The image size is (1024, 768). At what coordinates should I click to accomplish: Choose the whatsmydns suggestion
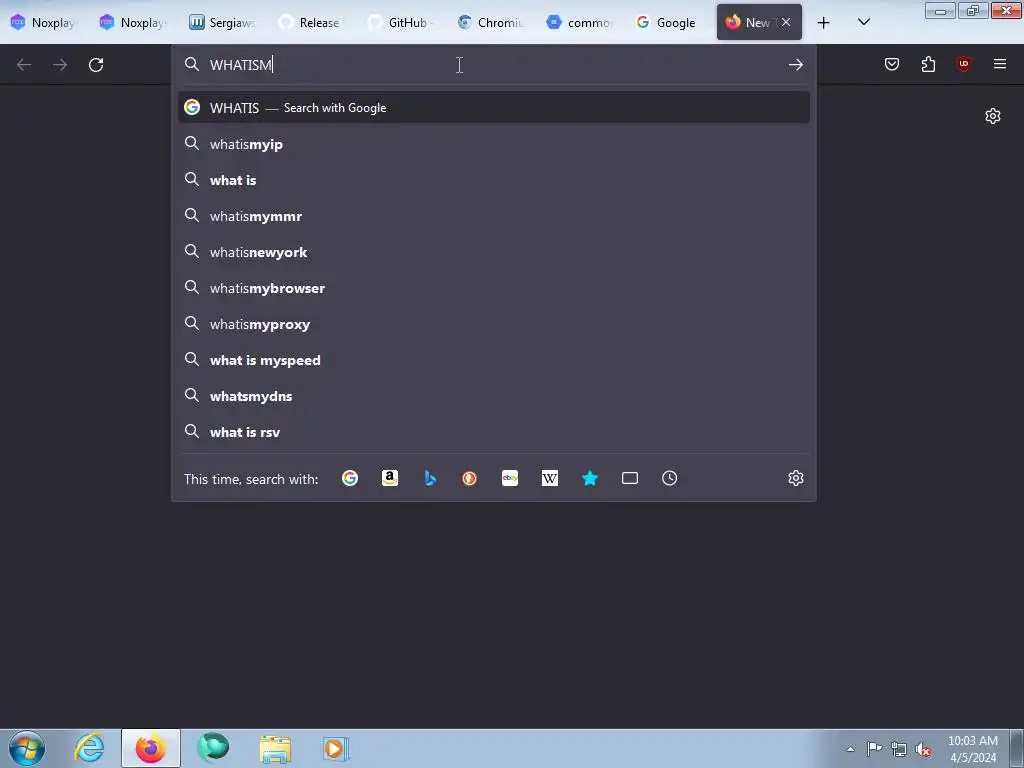point(494,396)
